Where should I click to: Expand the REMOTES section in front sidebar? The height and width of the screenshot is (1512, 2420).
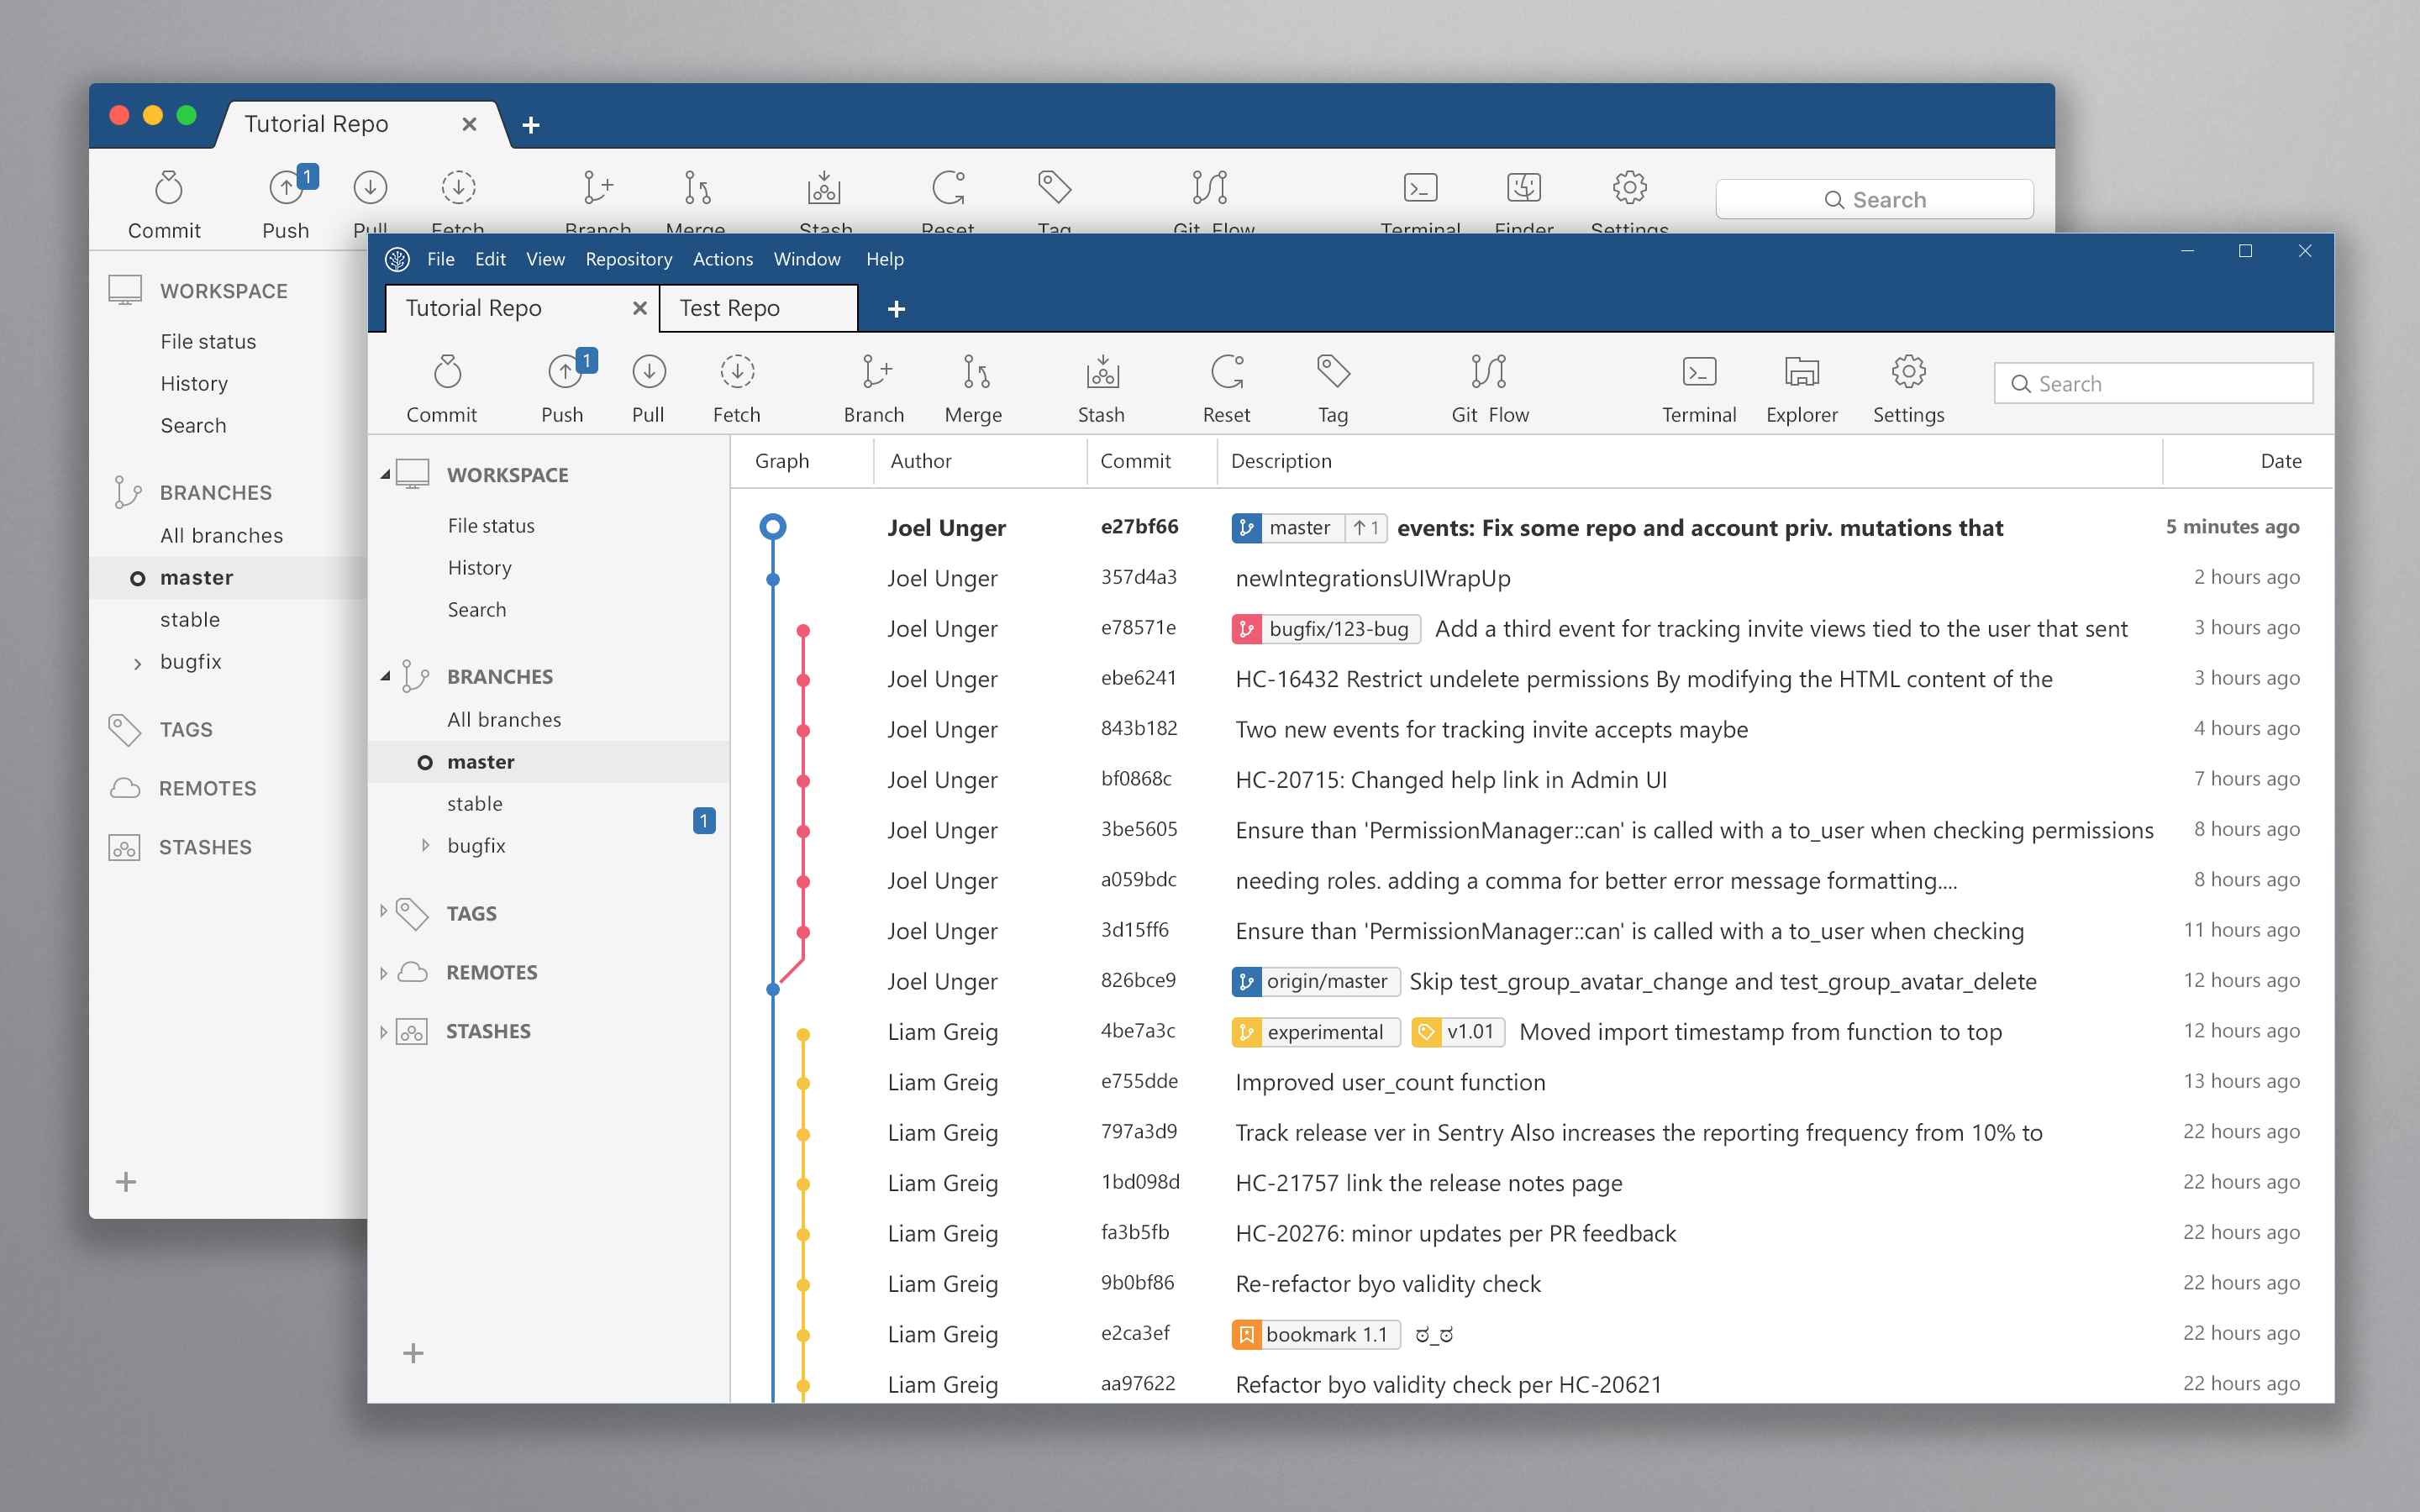pyautogui.click(x=383, y=972)
